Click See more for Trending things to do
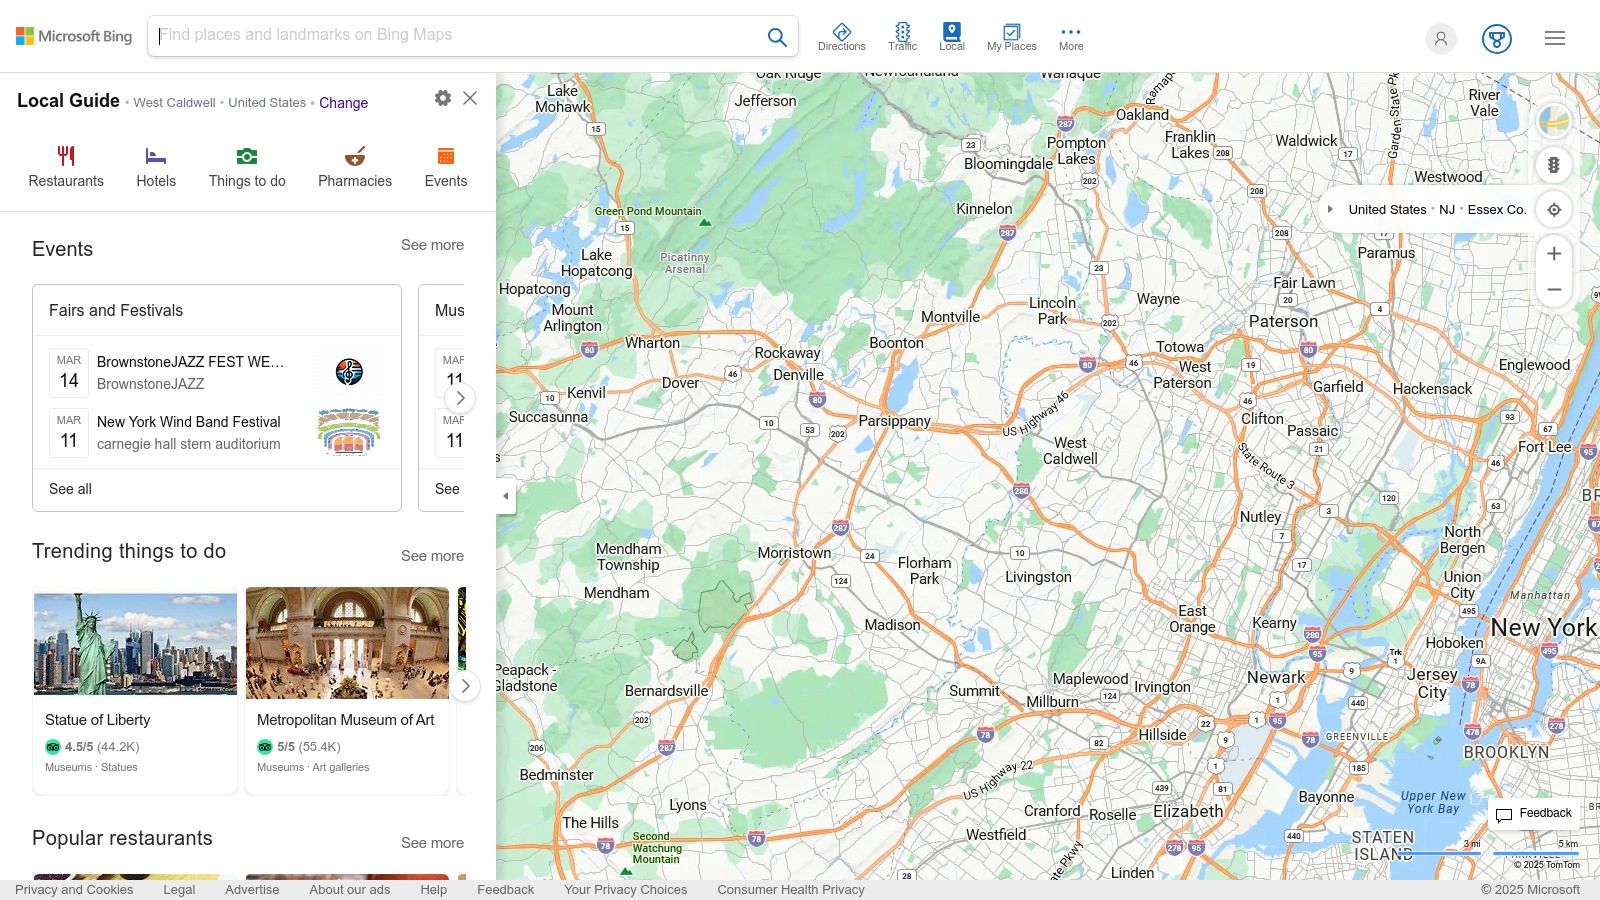Viewport: 1600px width, 900px height. 432,556
